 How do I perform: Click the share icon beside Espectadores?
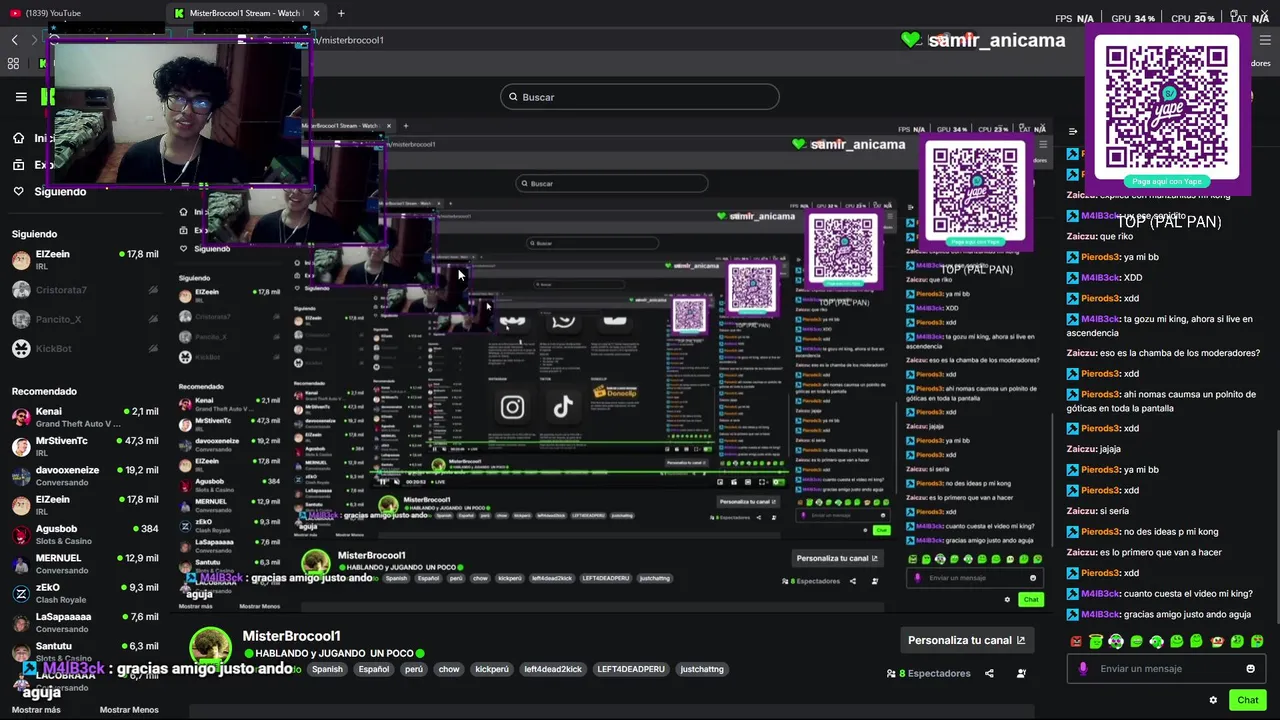click(989, 673)
